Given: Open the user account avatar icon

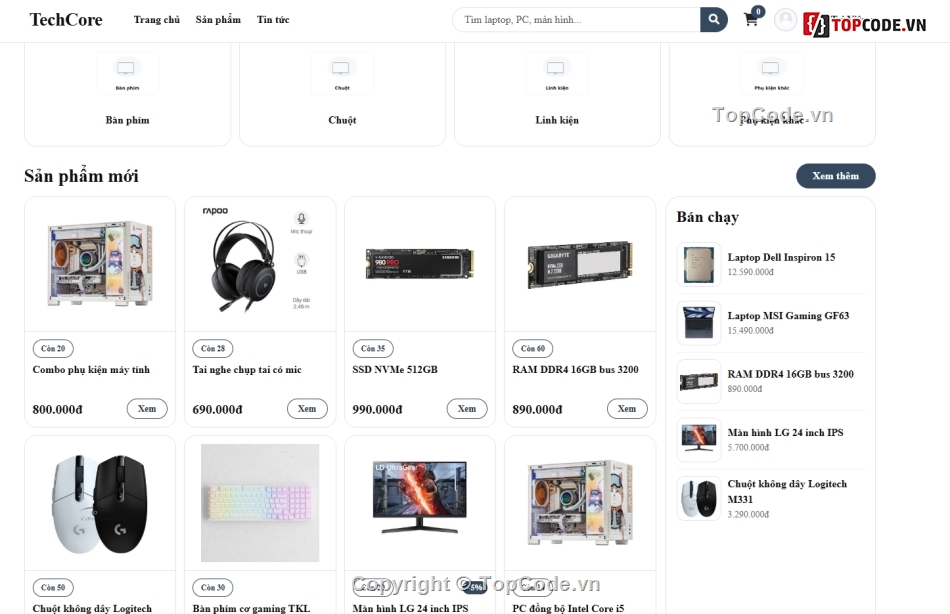Looking at the screenshot, I should click(x=785, y=19).
